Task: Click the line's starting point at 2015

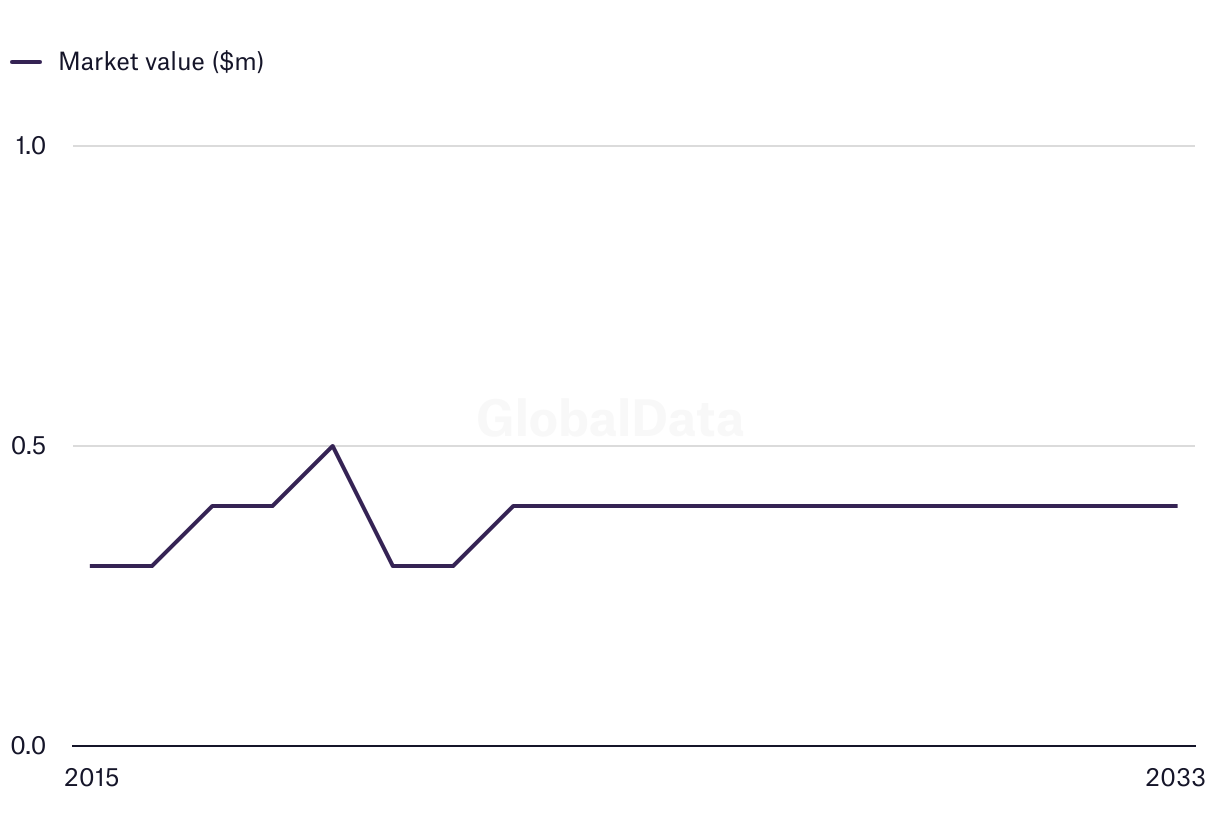Action: (92, 566)
